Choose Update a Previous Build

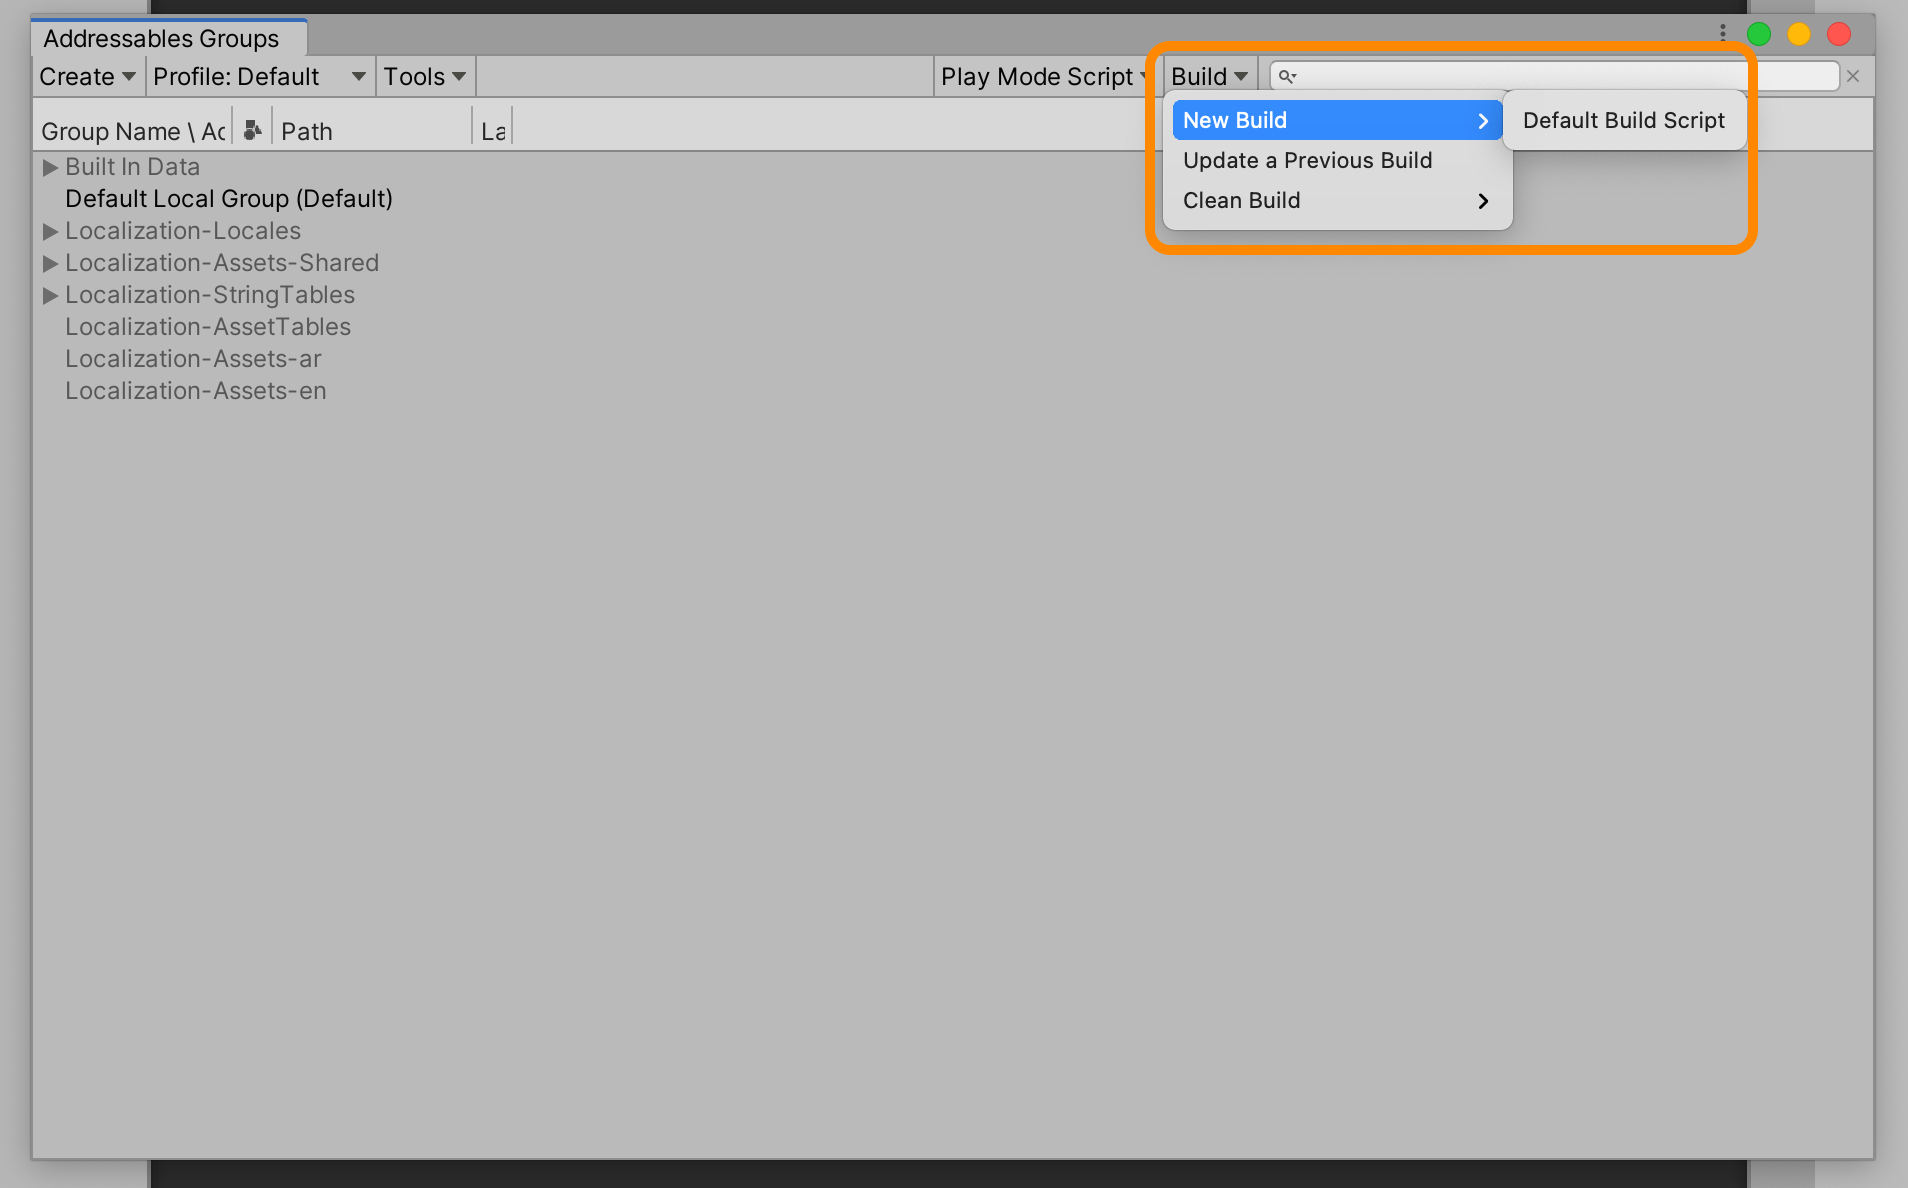pos(1307,160)
